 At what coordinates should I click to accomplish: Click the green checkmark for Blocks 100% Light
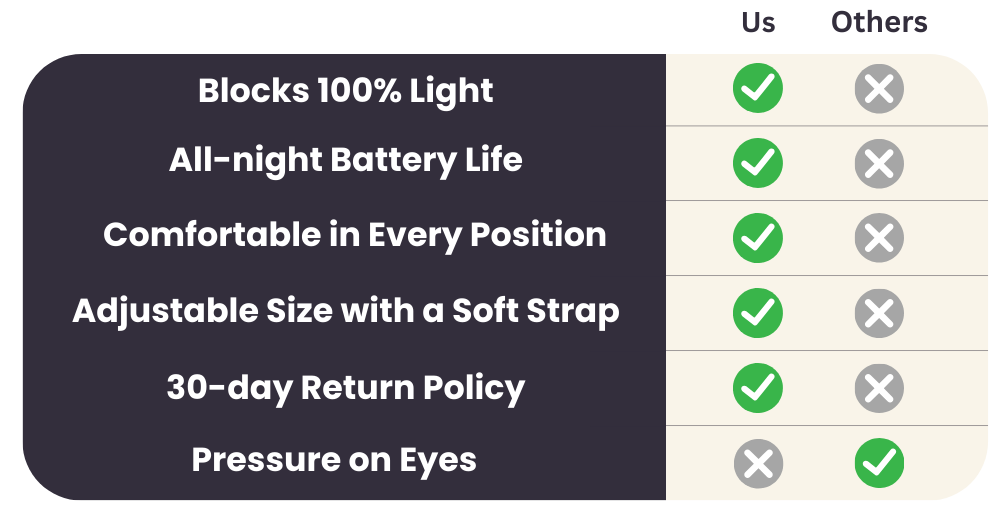coord(758,89)
